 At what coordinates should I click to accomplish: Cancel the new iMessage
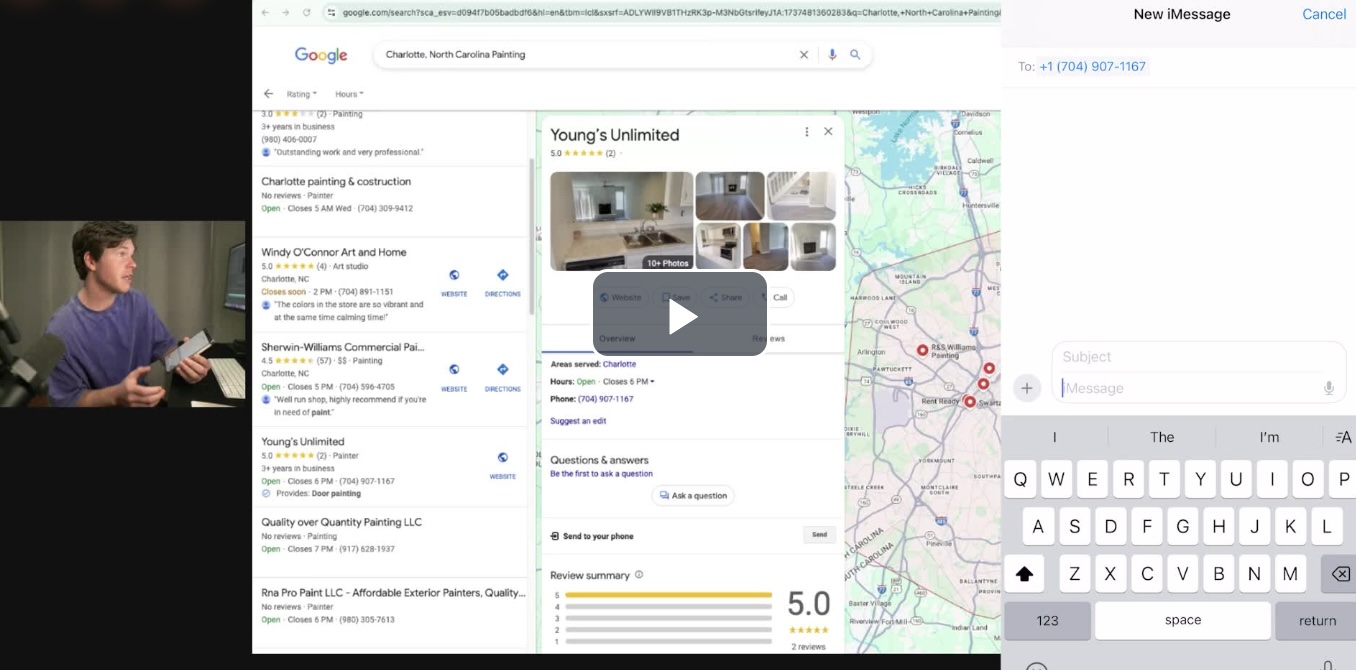click(1323, 14)
